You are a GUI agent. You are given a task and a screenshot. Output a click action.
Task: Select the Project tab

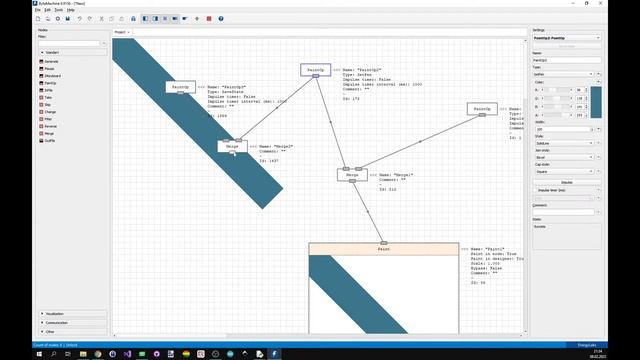point(122,32)
